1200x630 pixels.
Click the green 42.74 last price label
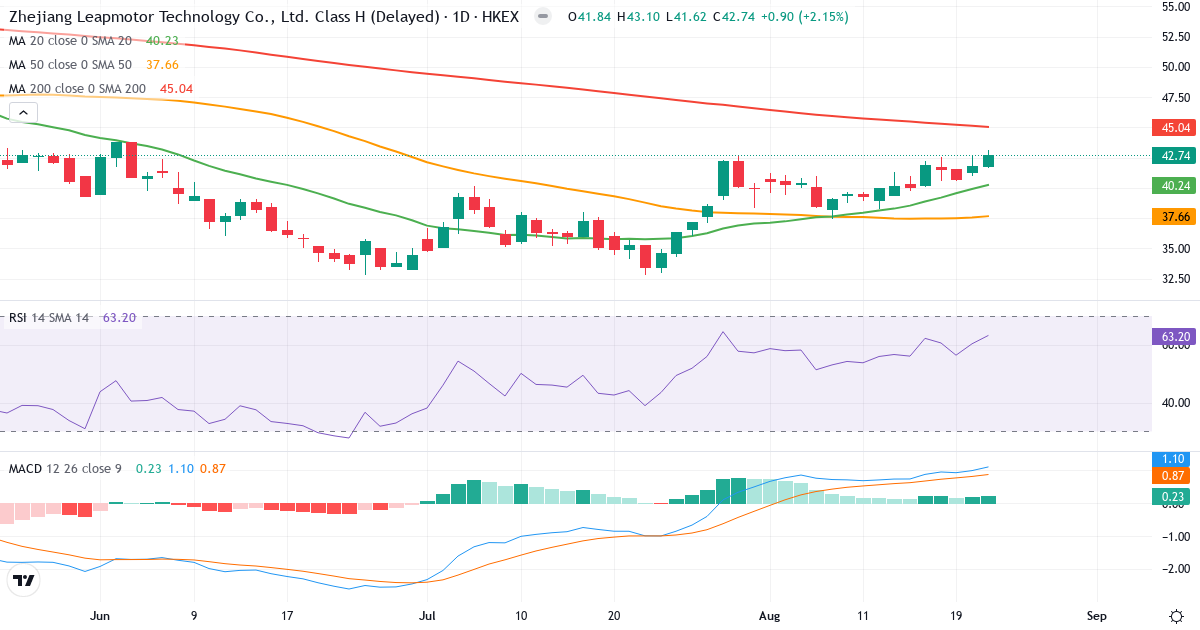click(1175, 155)
